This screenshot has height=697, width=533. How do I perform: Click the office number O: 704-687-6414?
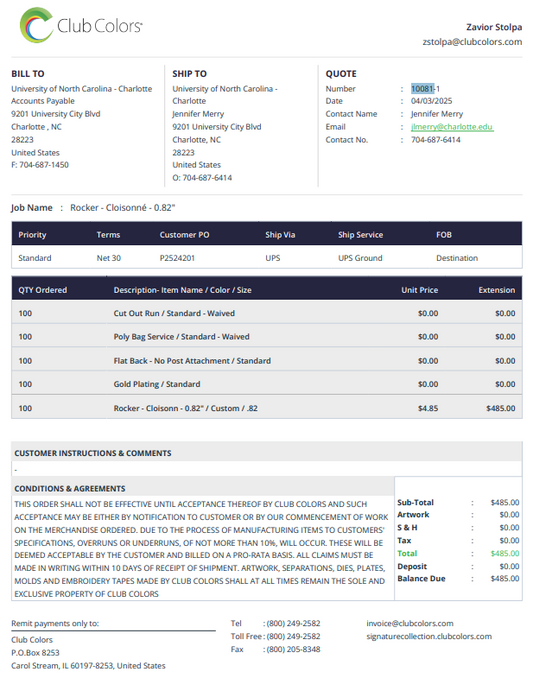(202, 178)
